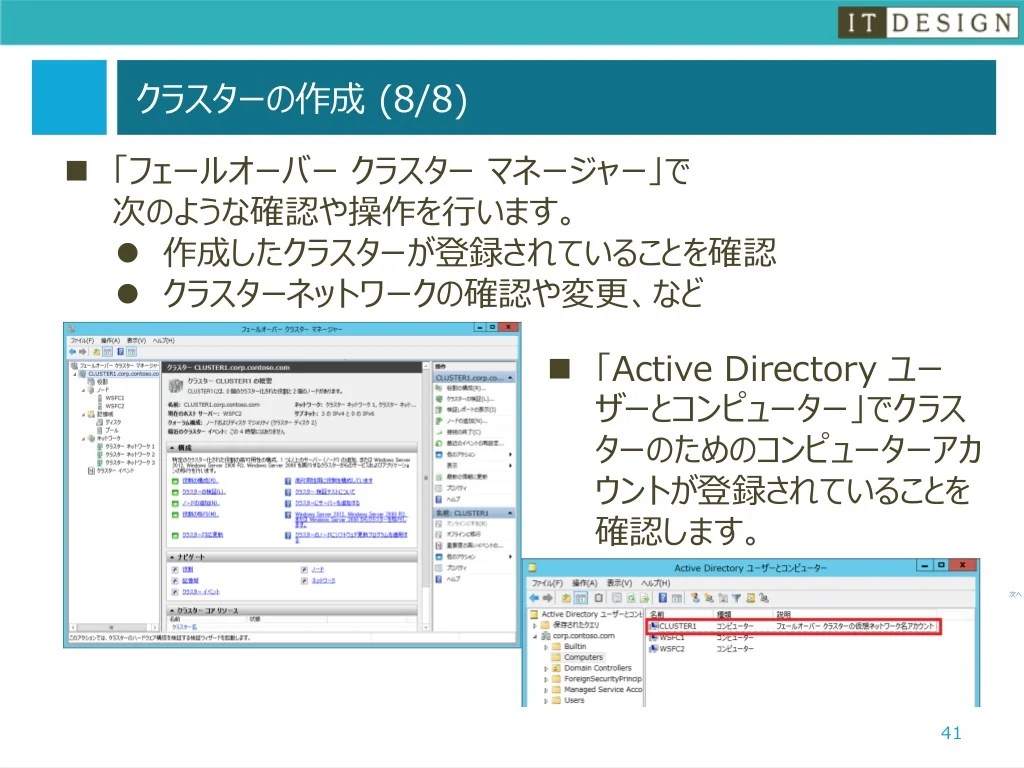Collapse corp.contoso.com node in Active Directory tree

click(x=536, y=636)
